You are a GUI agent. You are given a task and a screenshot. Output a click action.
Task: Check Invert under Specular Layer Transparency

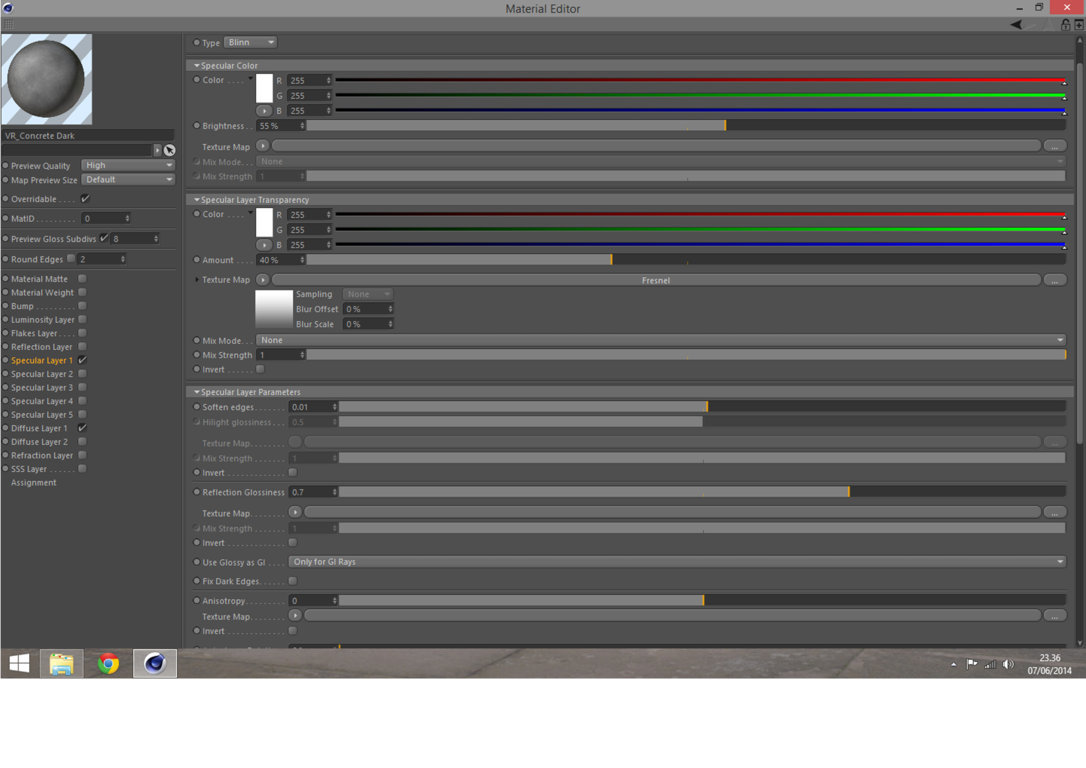pos(260,369)
